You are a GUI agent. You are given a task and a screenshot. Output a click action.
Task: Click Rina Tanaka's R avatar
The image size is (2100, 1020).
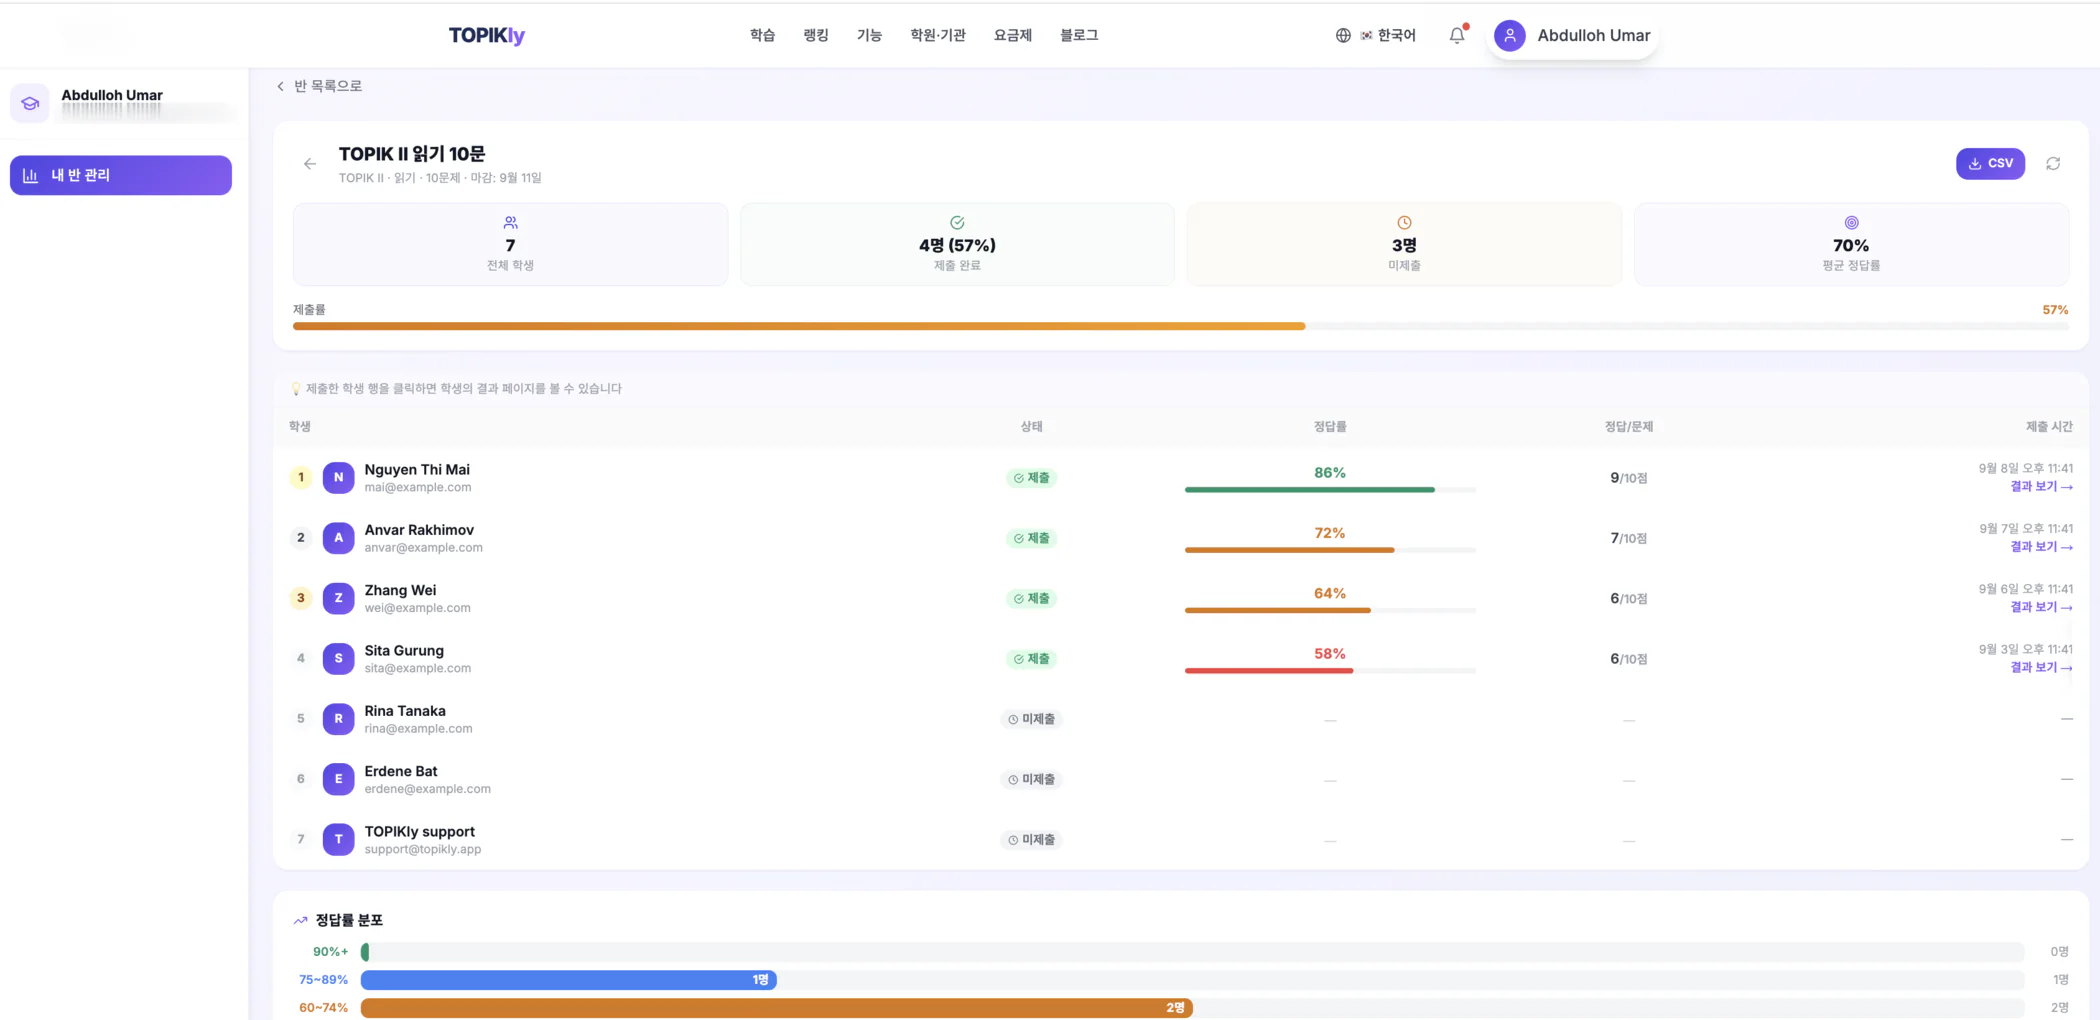(338, 719)
